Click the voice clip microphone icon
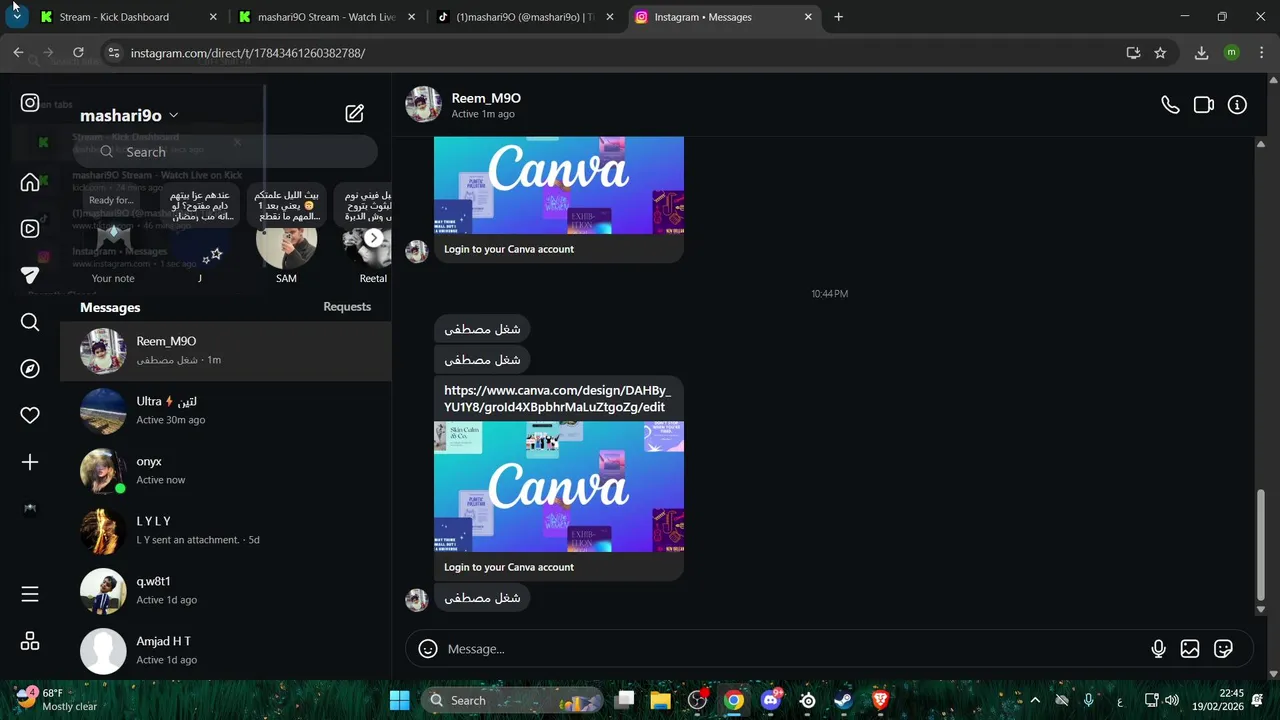This screenshot has width=1280, height=720. (1158, 649)
